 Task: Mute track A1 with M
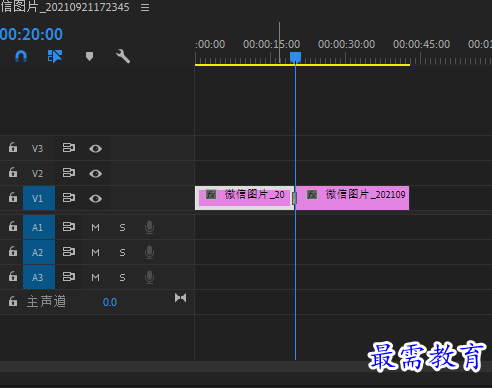pos(95,228)
